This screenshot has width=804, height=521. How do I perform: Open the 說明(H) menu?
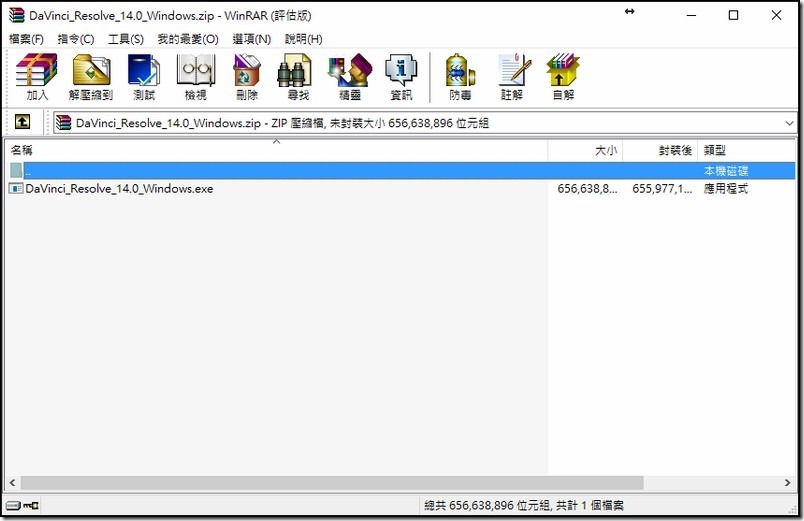coord(304,39)
